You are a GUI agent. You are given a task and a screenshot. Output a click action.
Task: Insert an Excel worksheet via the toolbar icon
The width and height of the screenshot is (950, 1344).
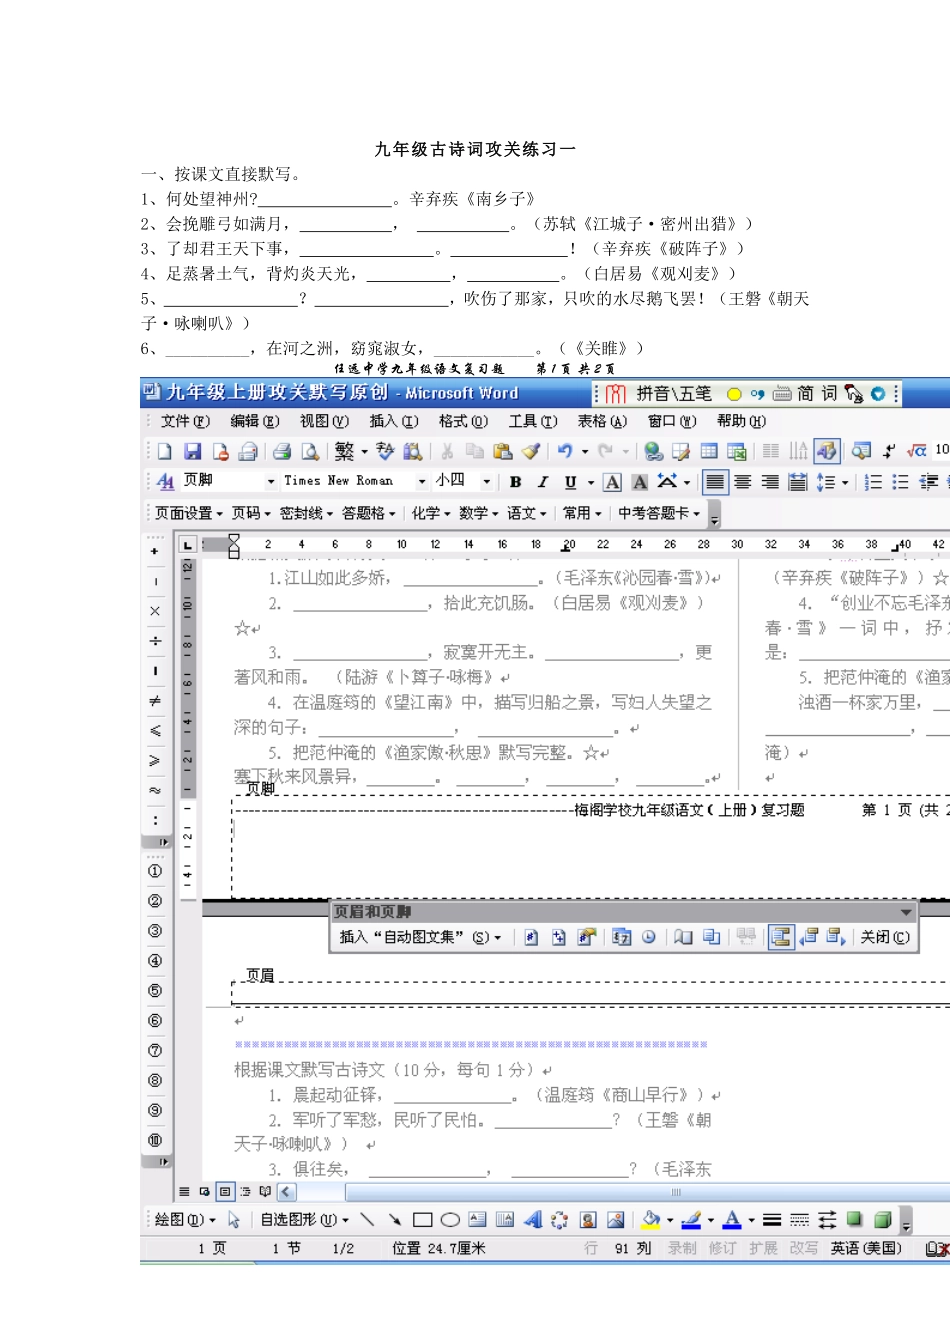pos(737,452)
